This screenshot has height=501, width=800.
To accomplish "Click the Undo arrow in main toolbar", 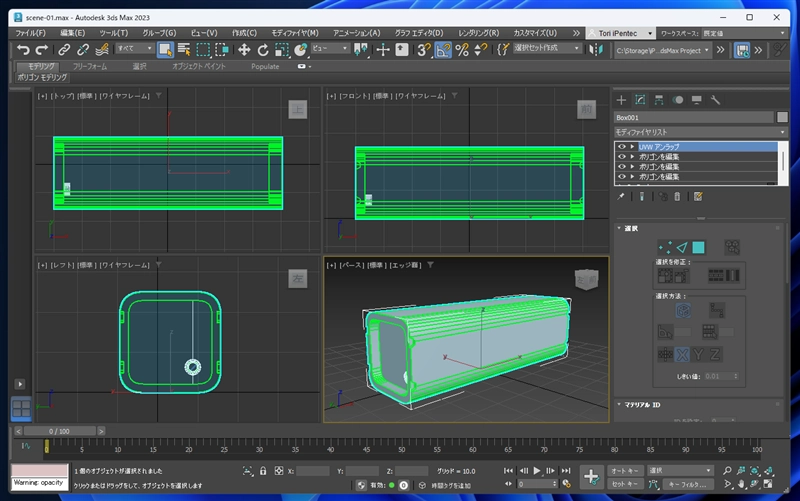I will [22, 49].
